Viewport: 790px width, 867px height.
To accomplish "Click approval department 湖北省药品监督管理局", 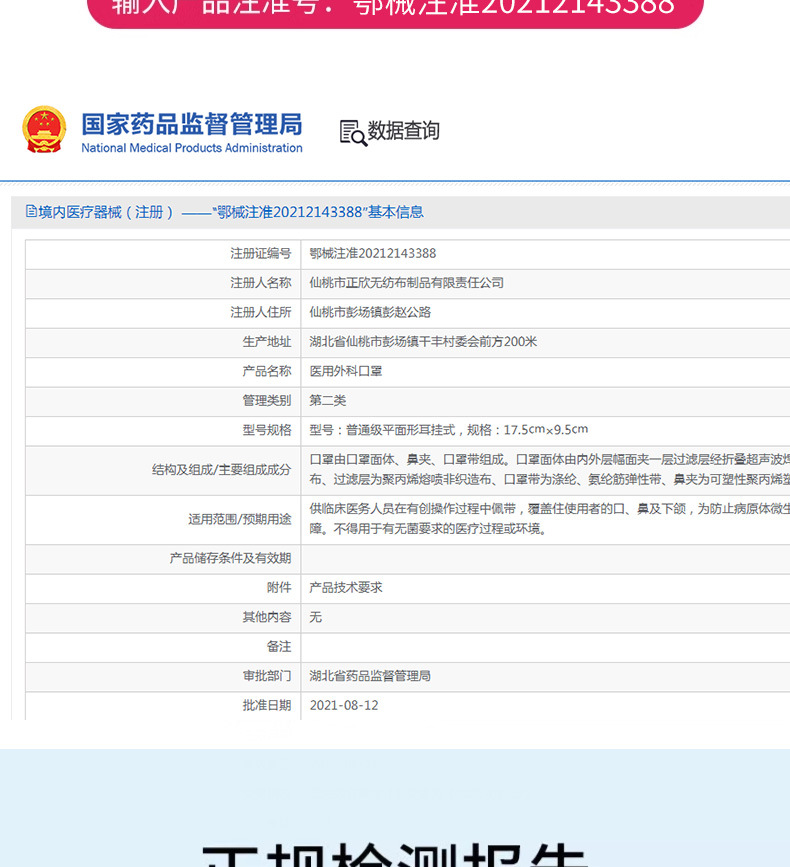I will (x=370, y=676).
